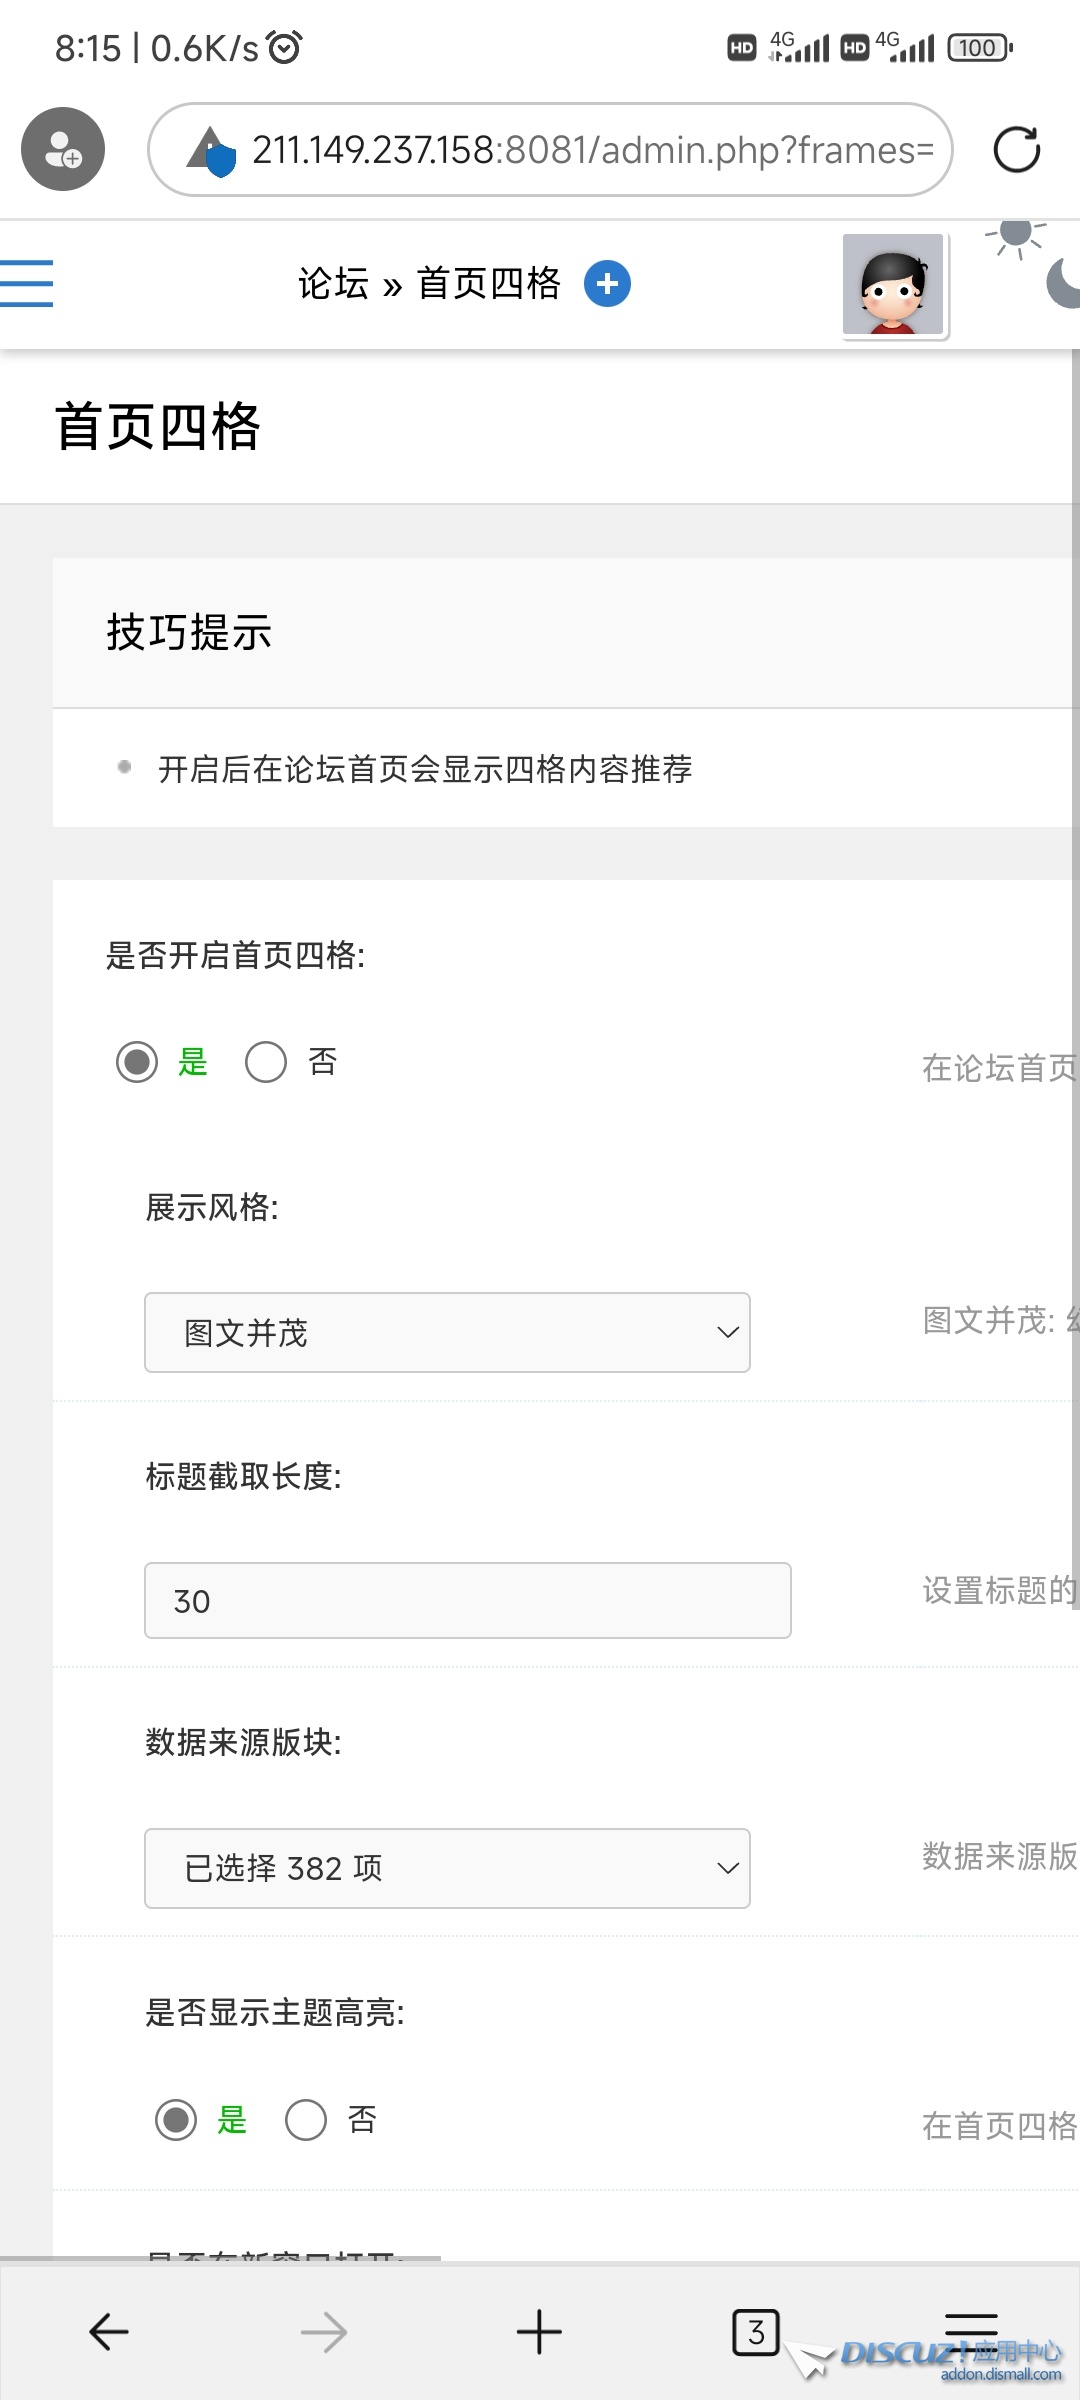Image resolution: width=1080 pixels, height=2400 pixels.
Task: Reload the page with the refresh icon
Action: pos(1017,150)
